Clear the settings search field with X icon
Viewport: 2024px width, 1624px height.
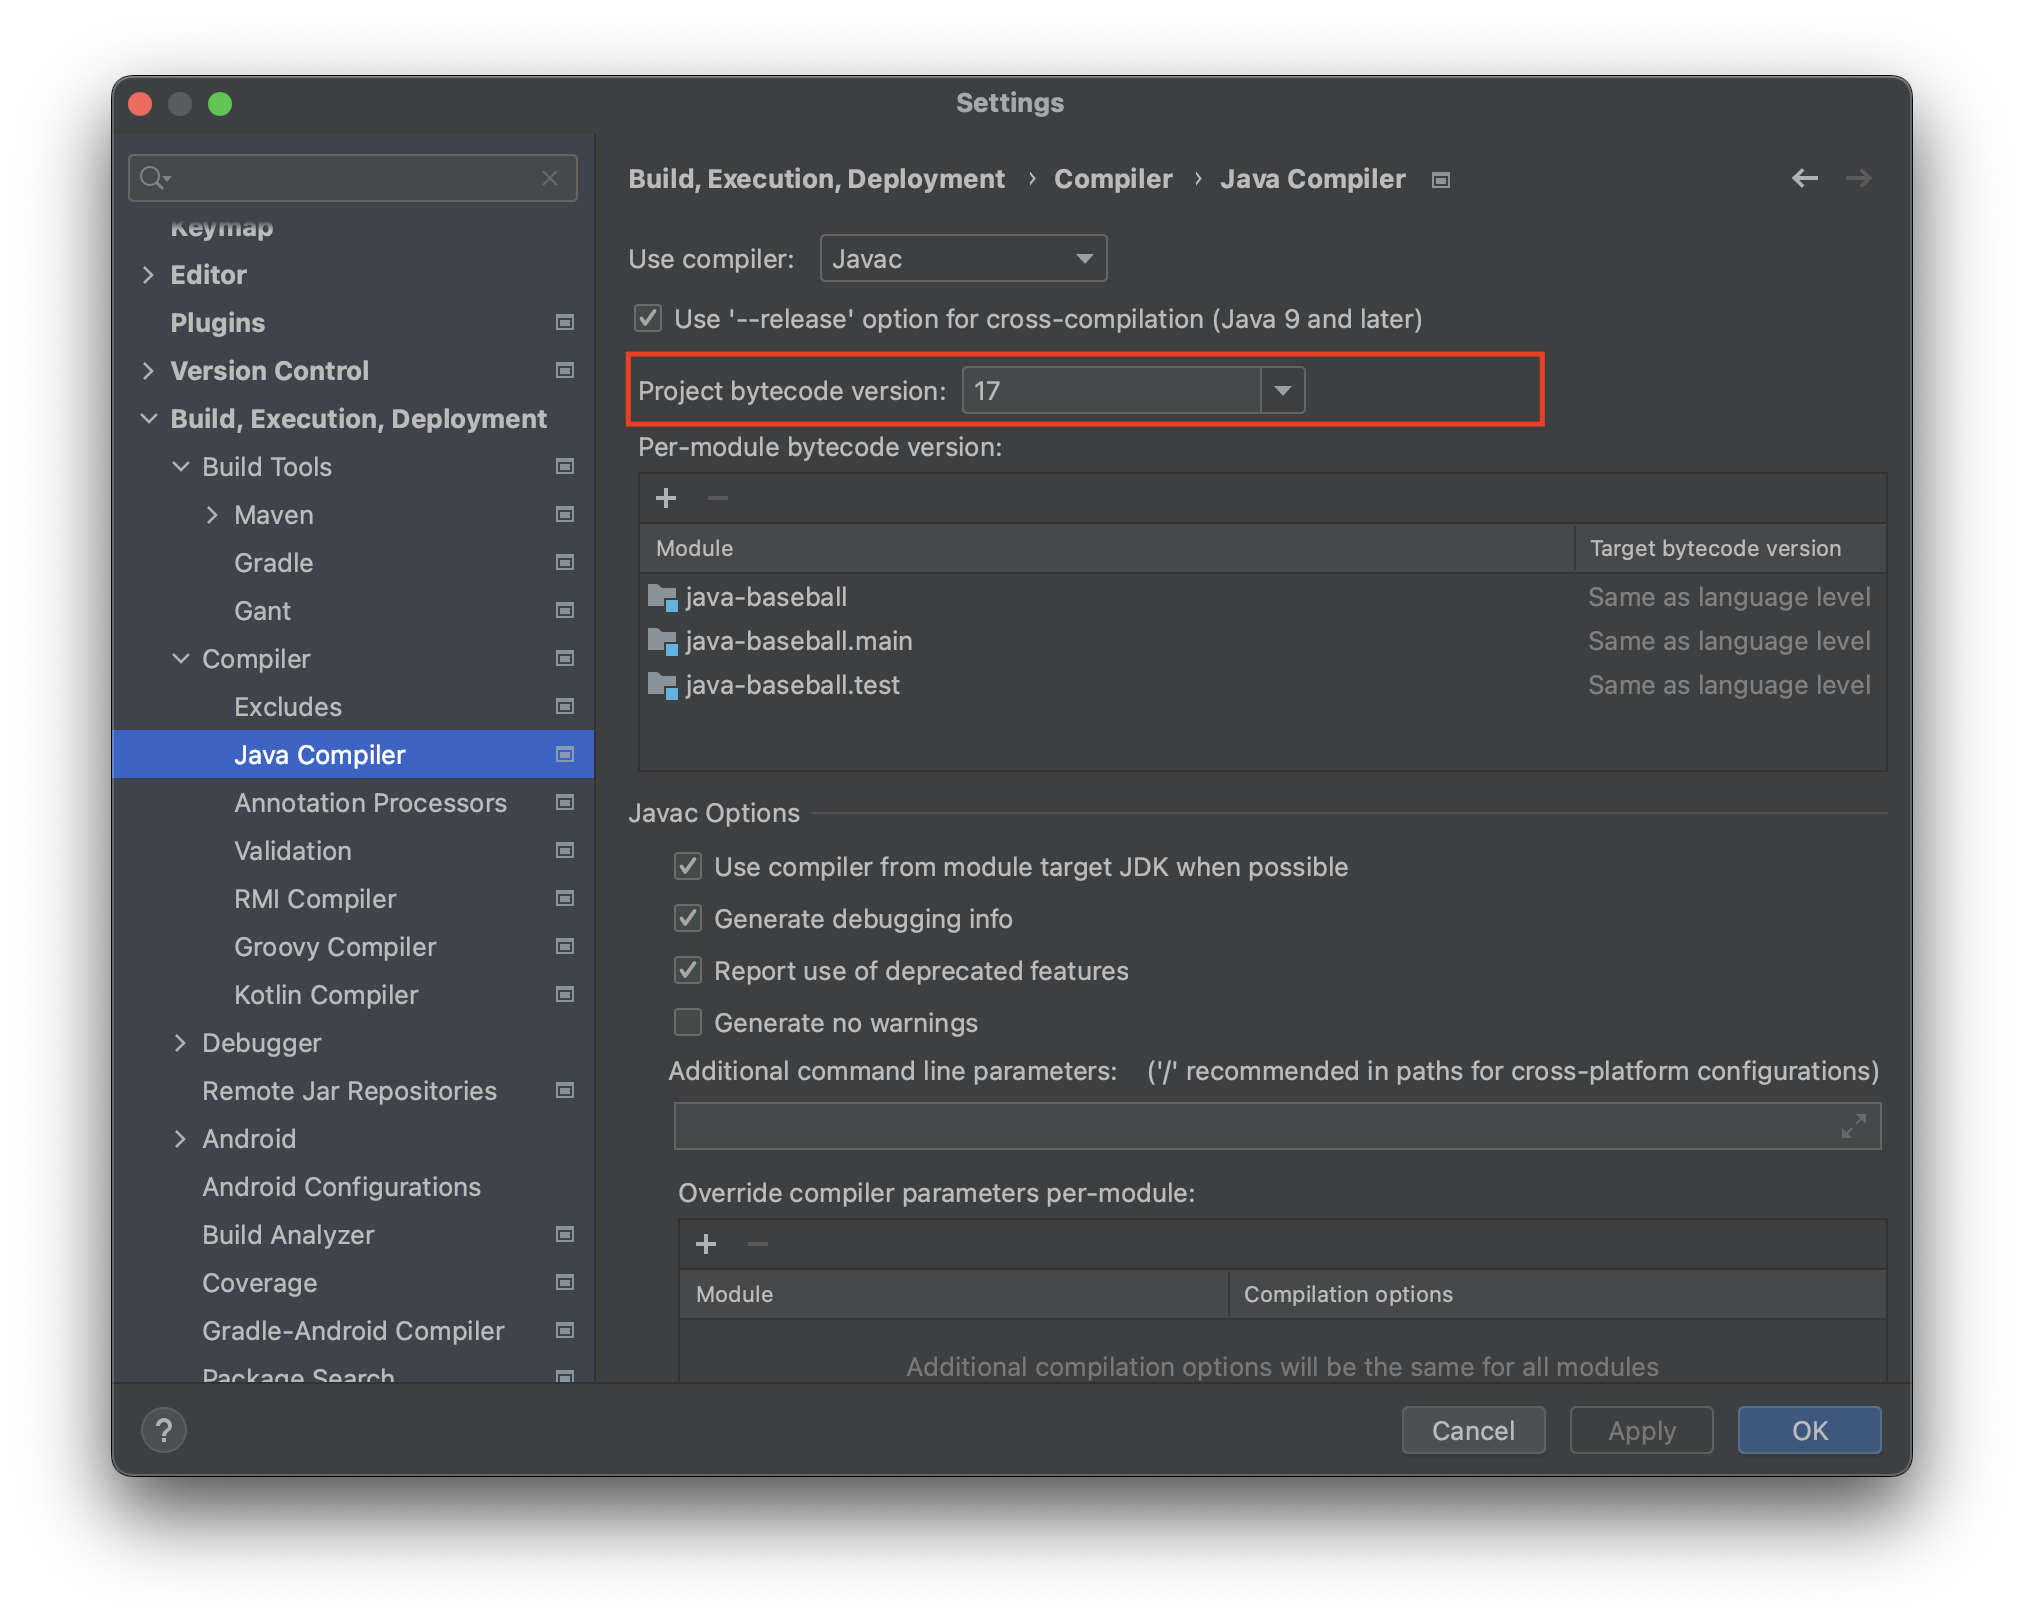pyautogui.click(x=550, y=178)
